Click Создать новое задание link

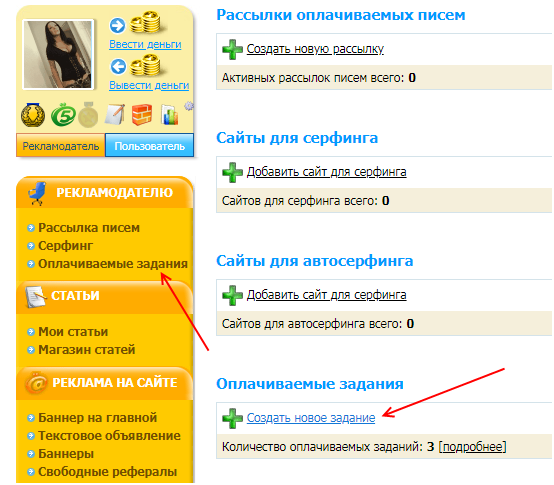pyautogui.click(x=311, y=418)
